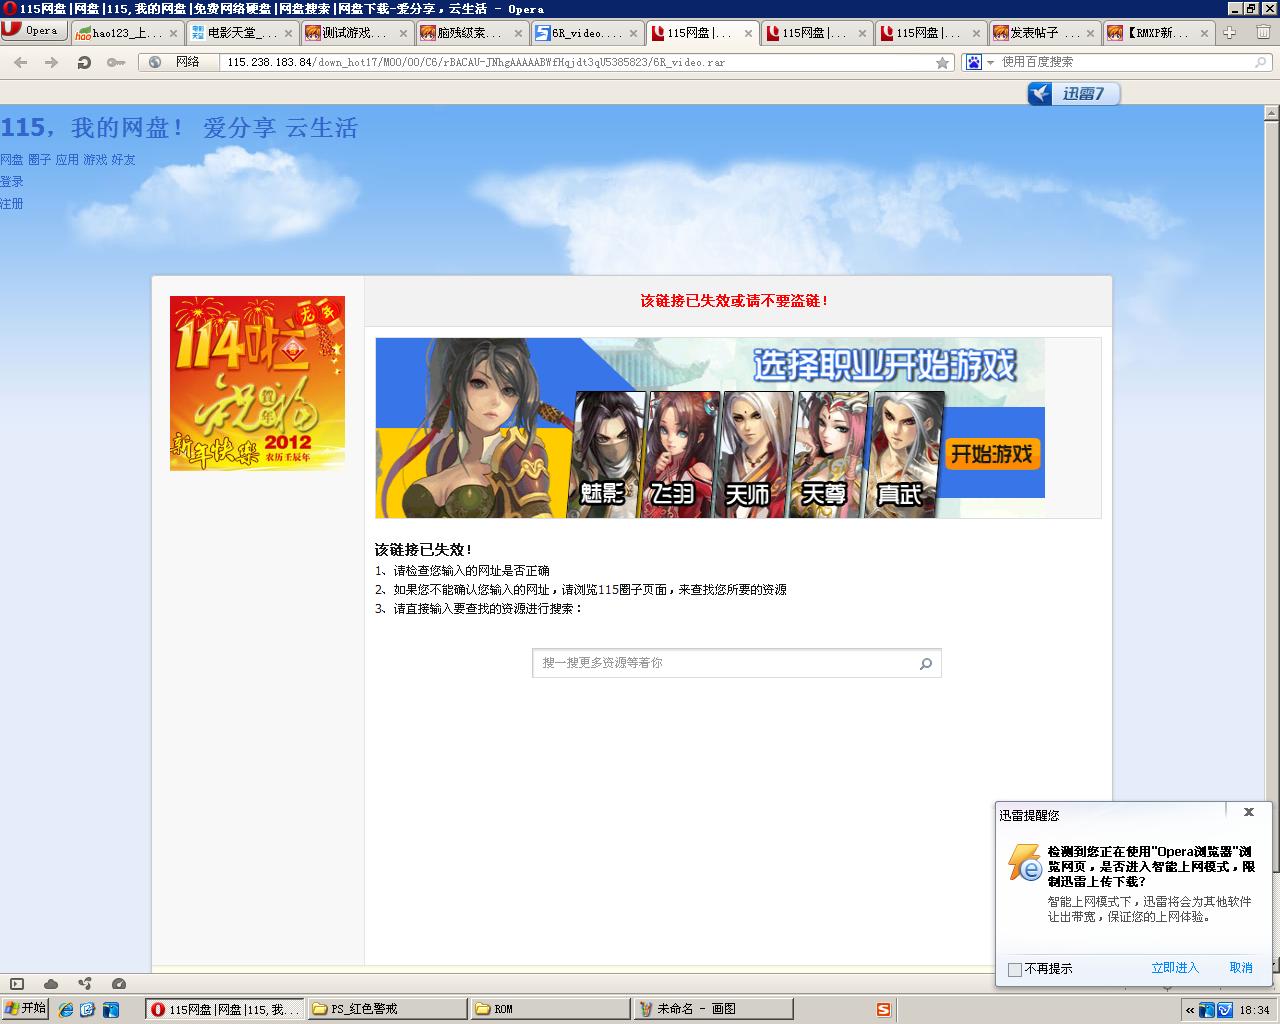
Task: Select the 真武 character card
Action: pos(906,454)
